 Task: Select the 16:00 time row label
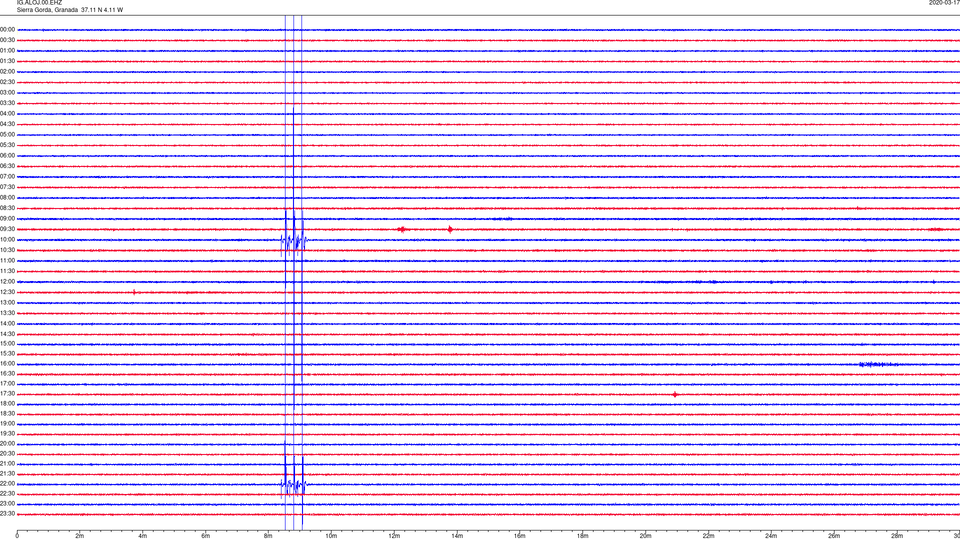7,364
